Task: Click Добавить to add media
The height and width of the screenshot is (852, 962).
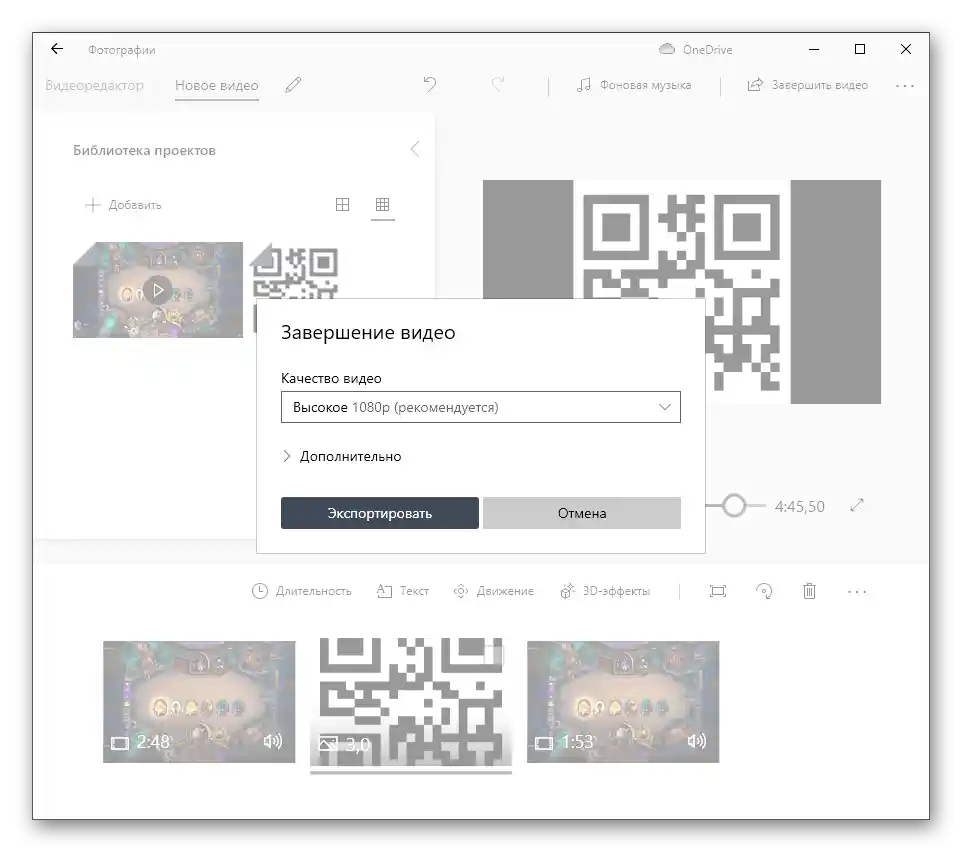Action: point(123,205)
